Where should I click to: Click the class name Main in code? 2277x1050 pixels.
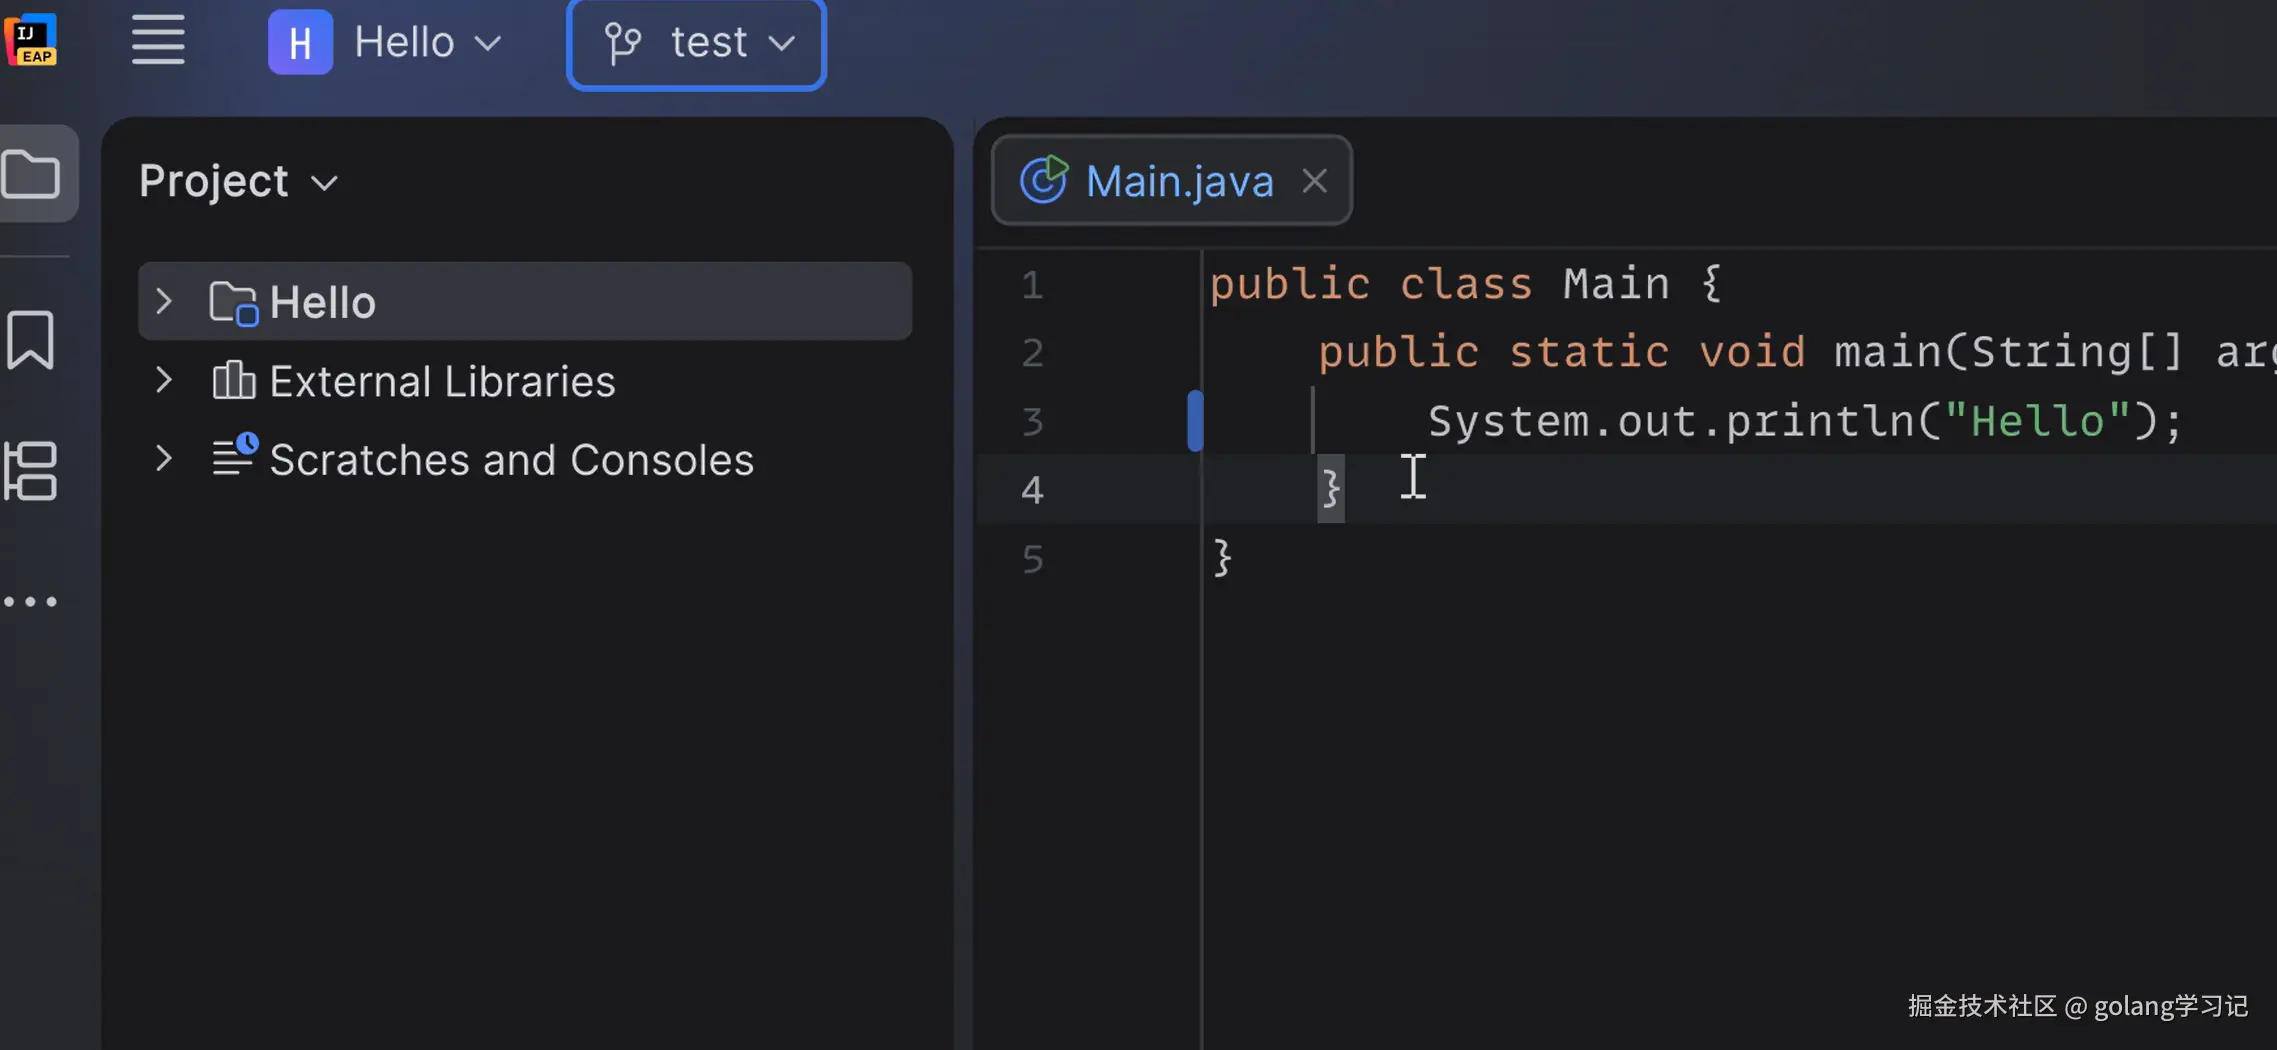[1616, 284]
